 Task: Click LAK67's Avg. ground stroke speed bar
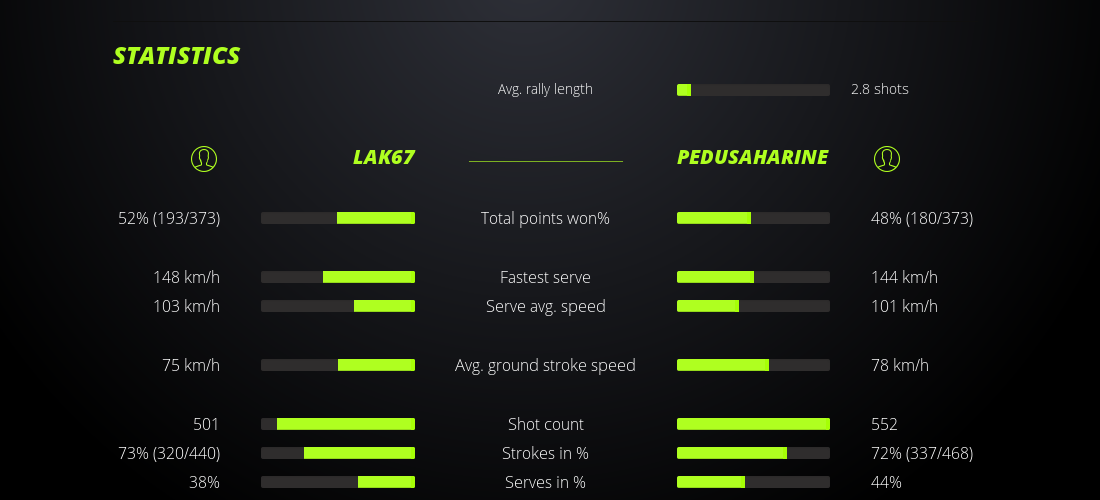pos(338,365)
